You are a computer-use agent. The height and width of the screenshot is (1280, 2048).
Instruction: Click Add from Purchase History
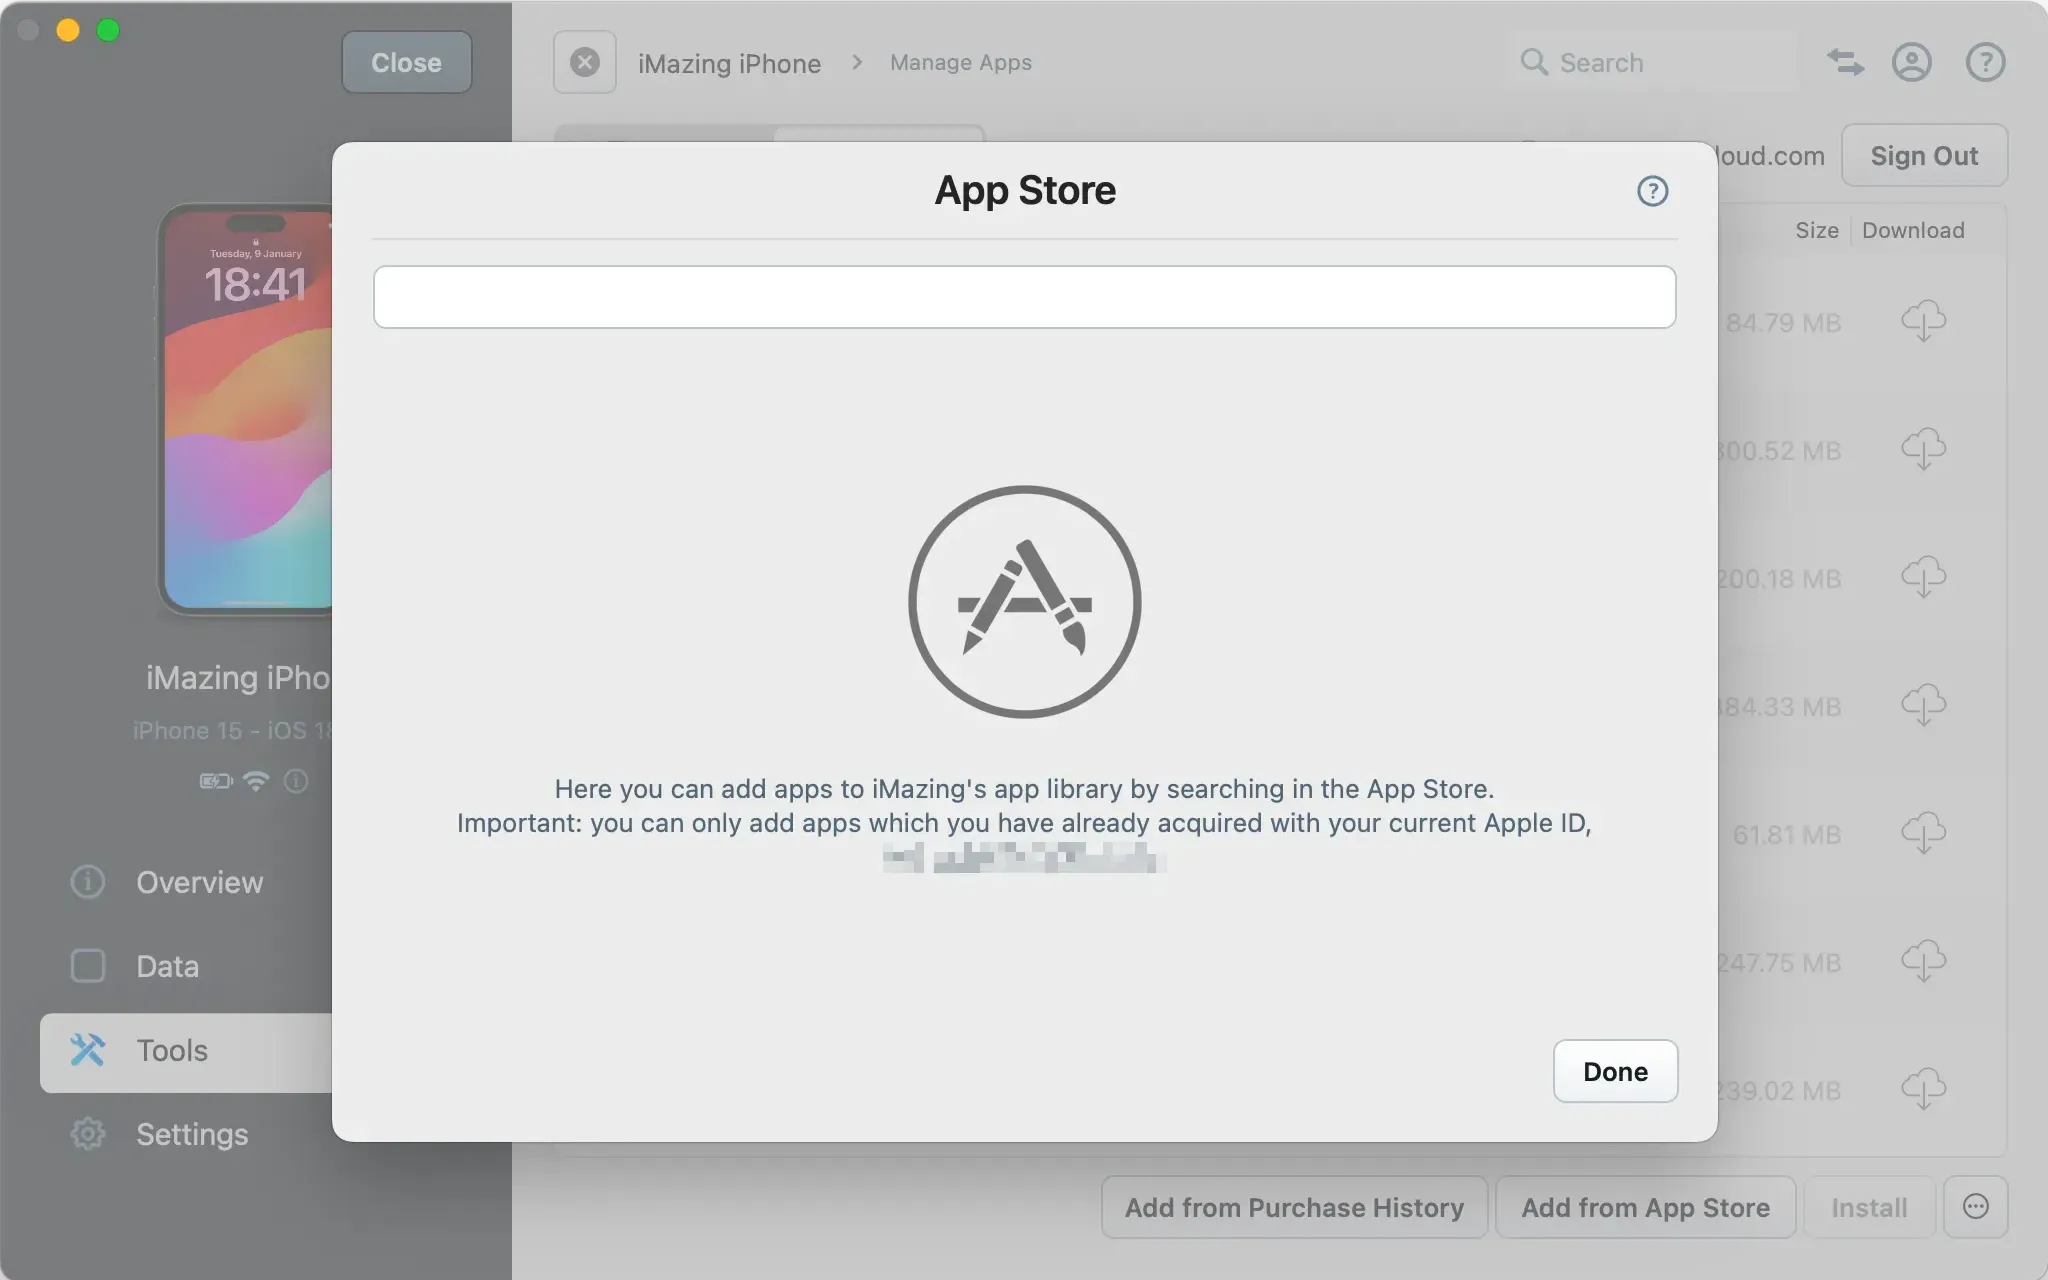coord(1292,1207)
